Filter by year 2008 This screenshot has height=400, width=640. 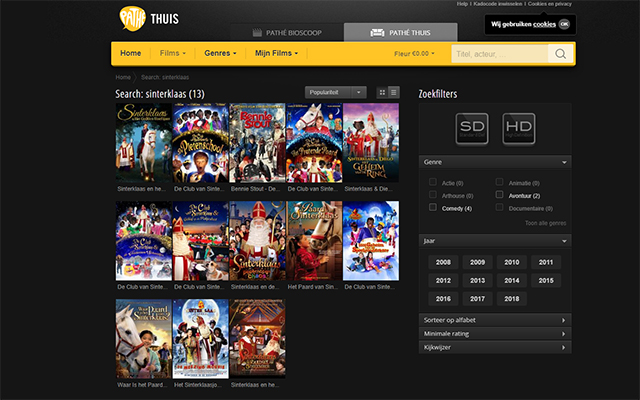click(443, 262)
